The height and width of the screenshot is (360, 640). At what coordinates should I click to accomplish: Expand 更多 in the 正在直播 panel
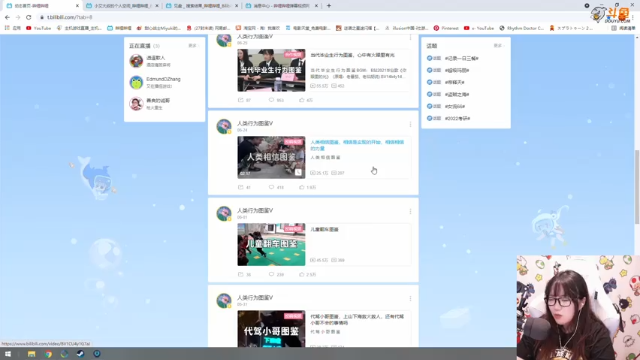193,46
